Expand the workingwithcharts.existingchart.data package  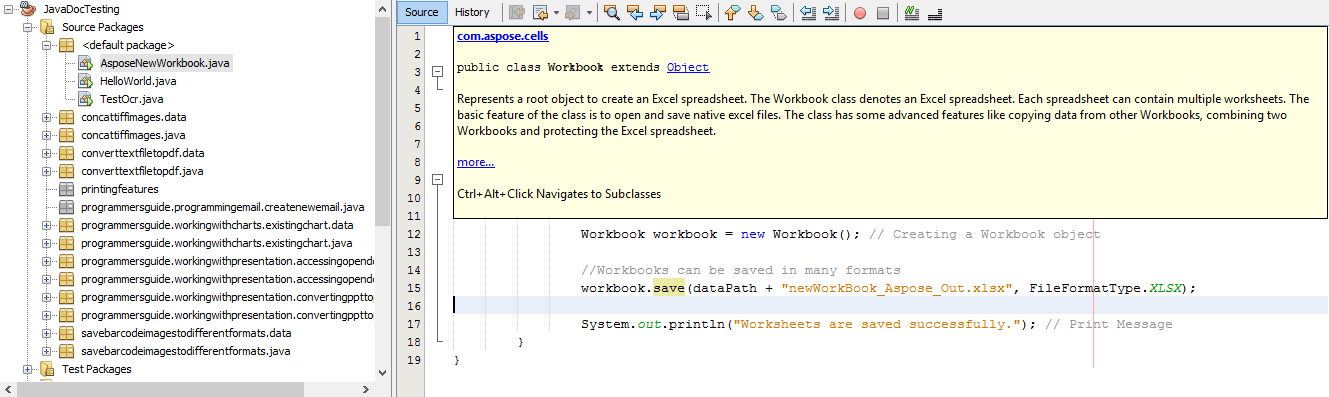pos(47,225)
